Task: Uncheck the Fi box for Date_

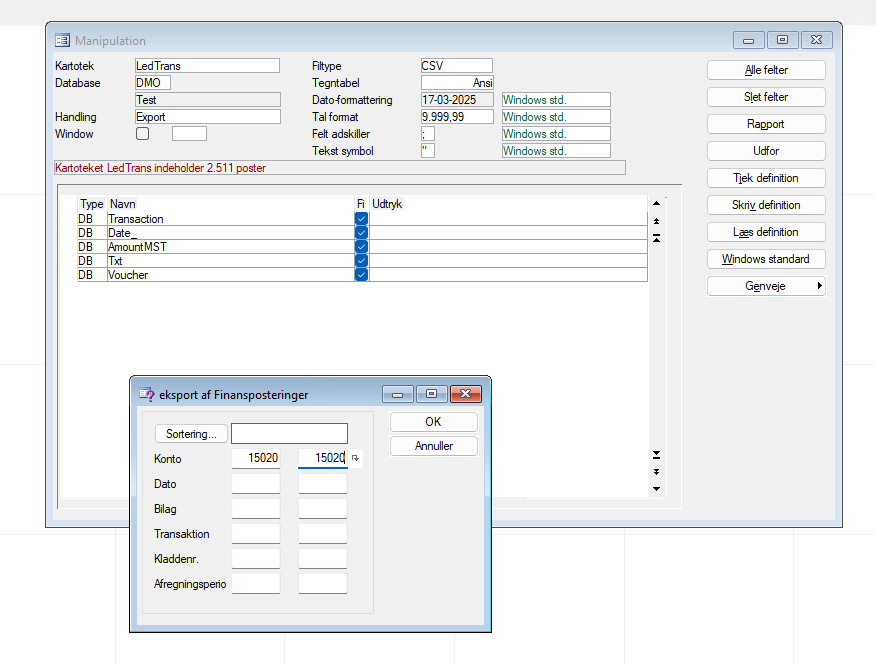Action: click(361, 232)
